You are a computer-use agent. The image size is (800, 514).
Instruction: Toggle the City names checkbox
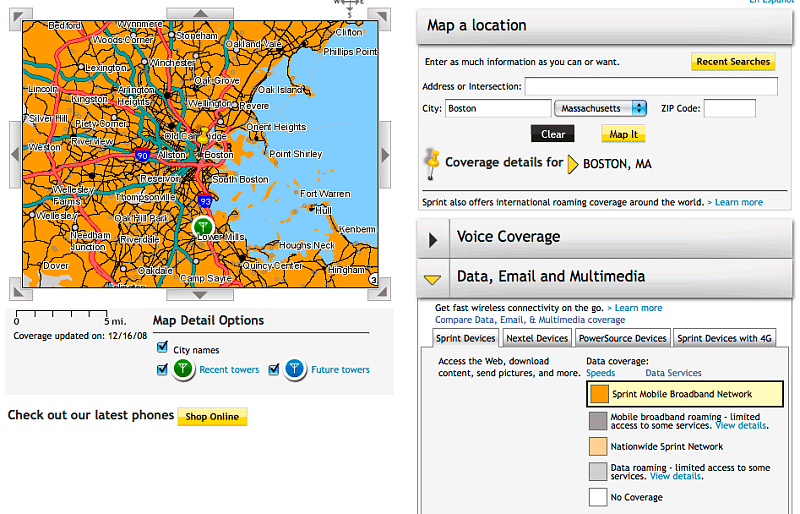point(162,348)
